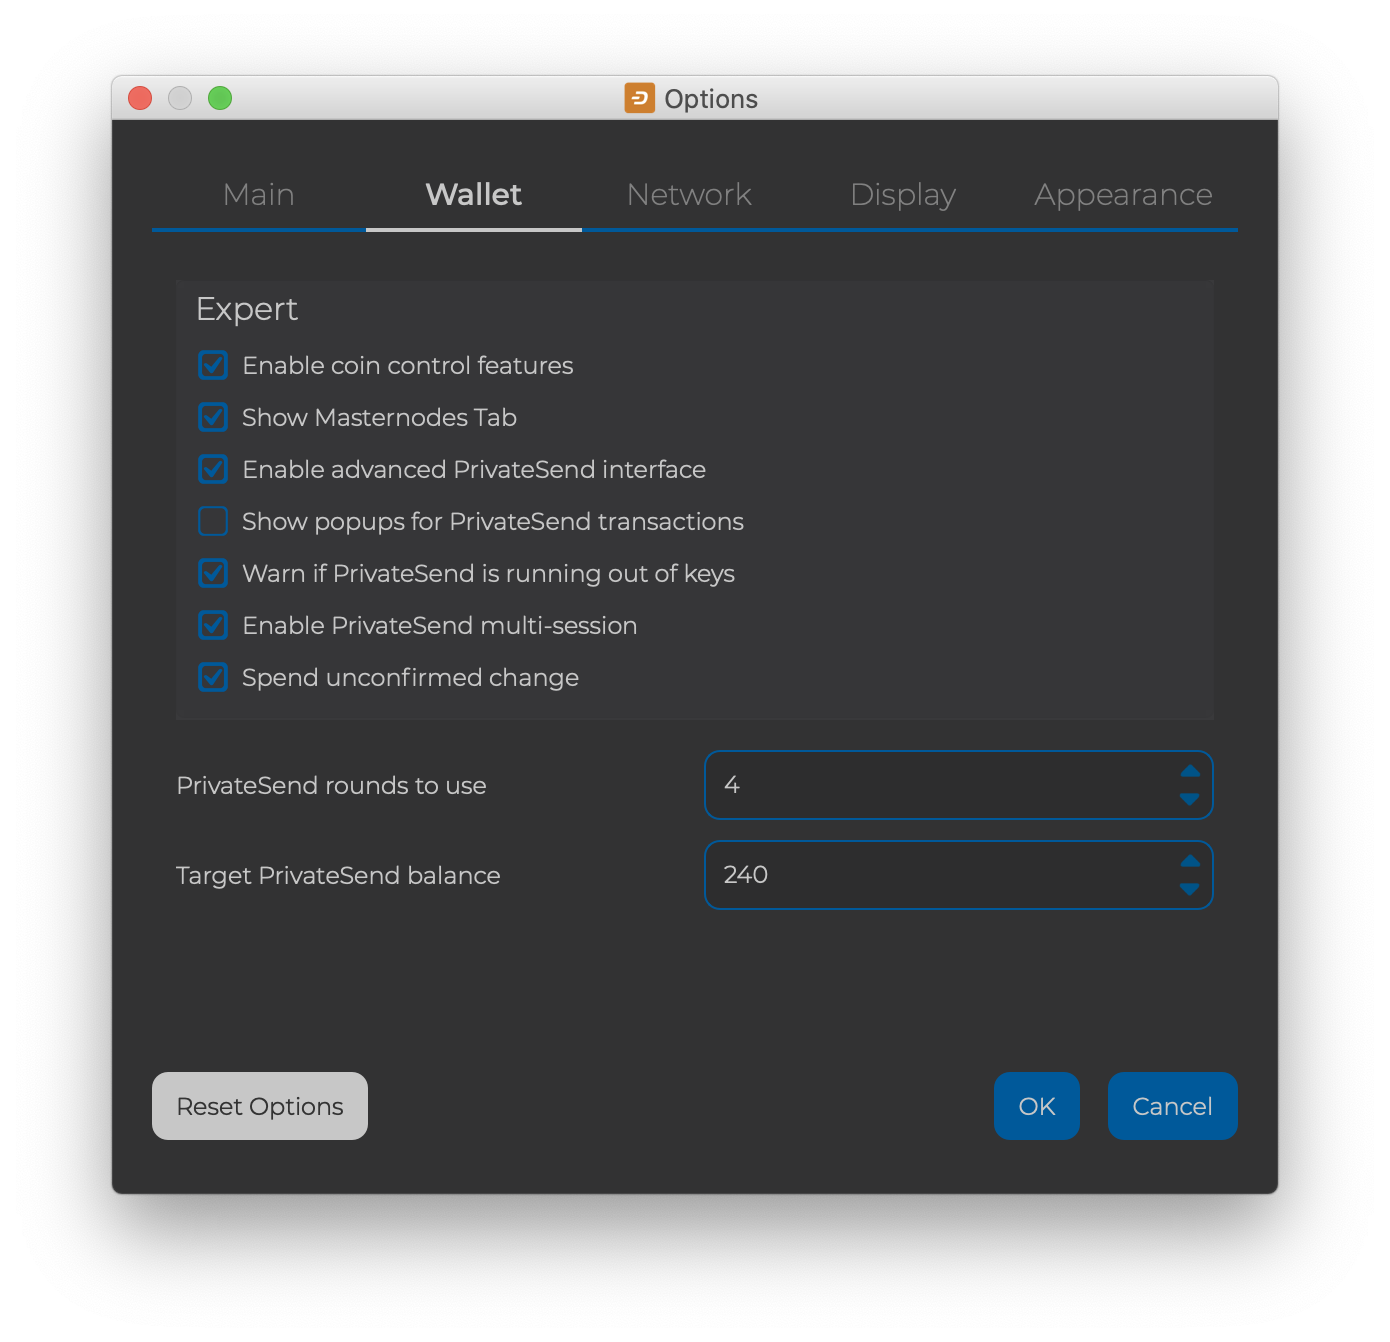
Task: Click the Options title text
Action: (x=711, y=99)
